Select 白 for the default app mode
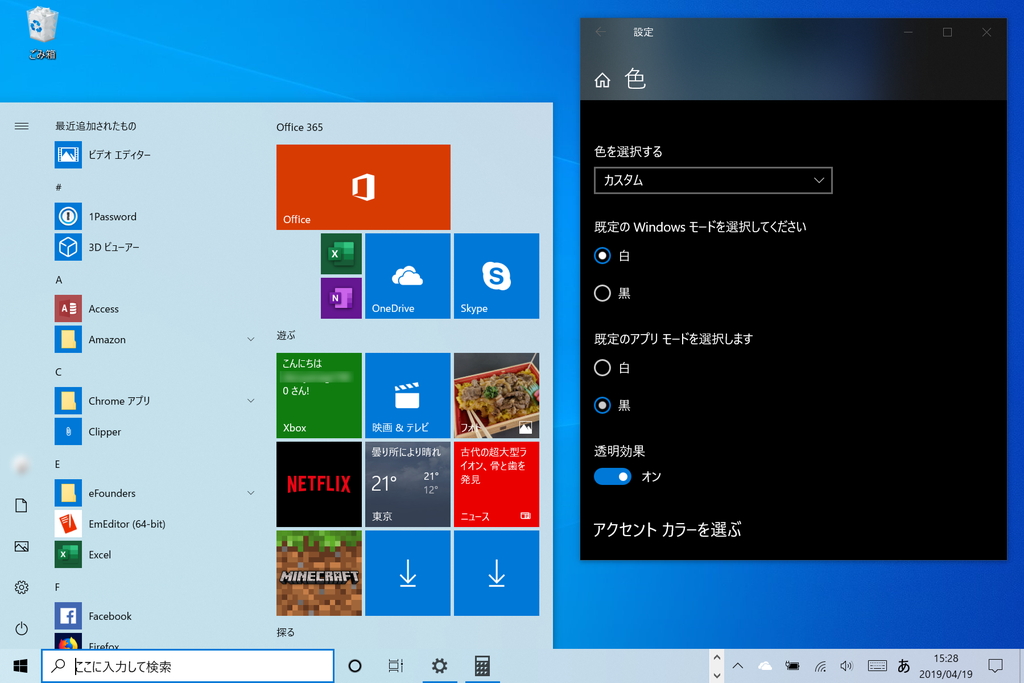 pyautogui.click(x=602, y=367)
